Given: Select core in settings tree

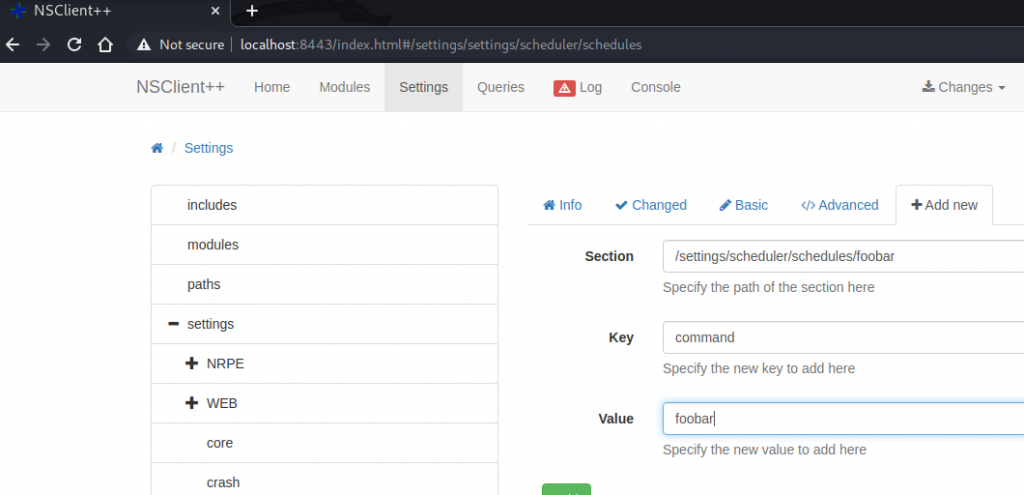Looking at the screenshot, I should (325, 443).
